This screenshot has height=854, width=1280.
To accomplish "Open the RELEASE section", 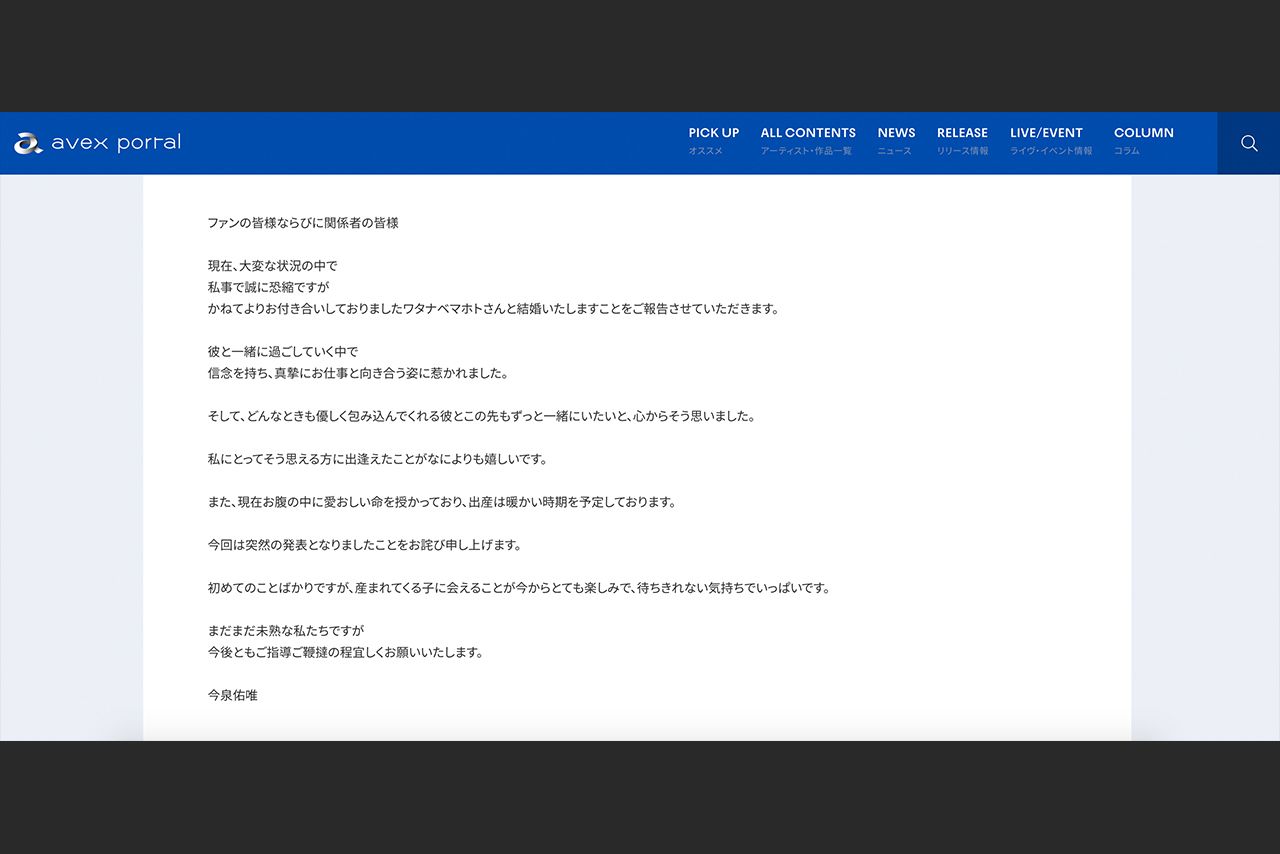I will point(961,132).
